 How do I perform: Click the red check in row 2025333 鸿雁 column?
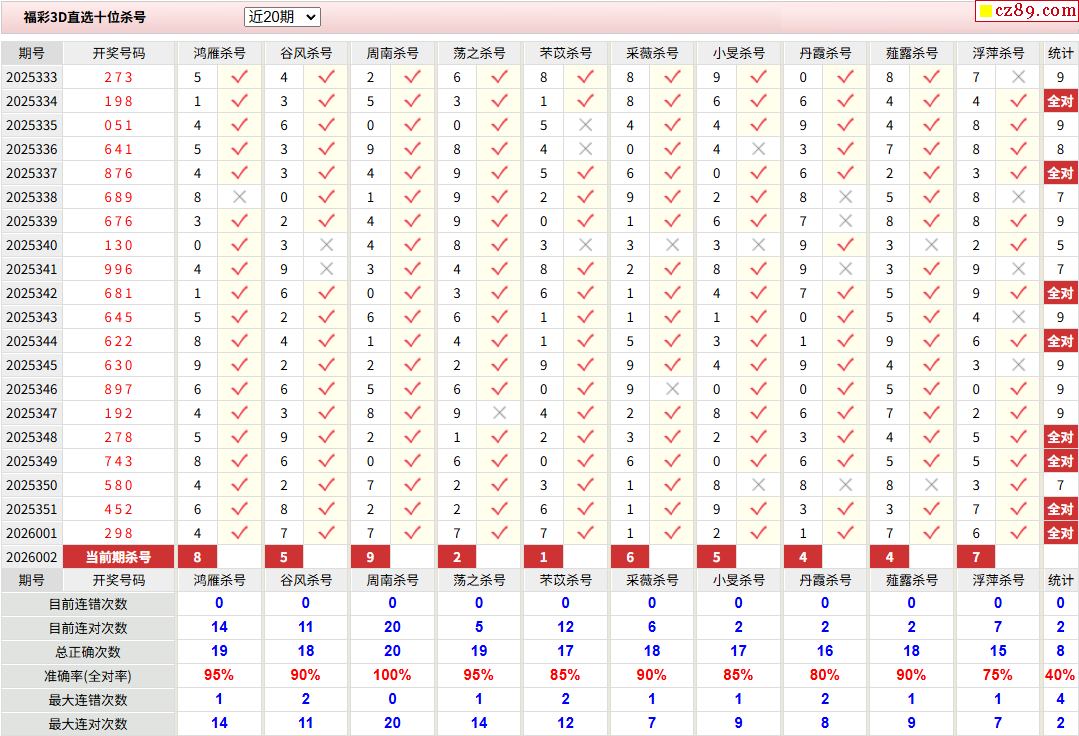click(x=239, y=77)
